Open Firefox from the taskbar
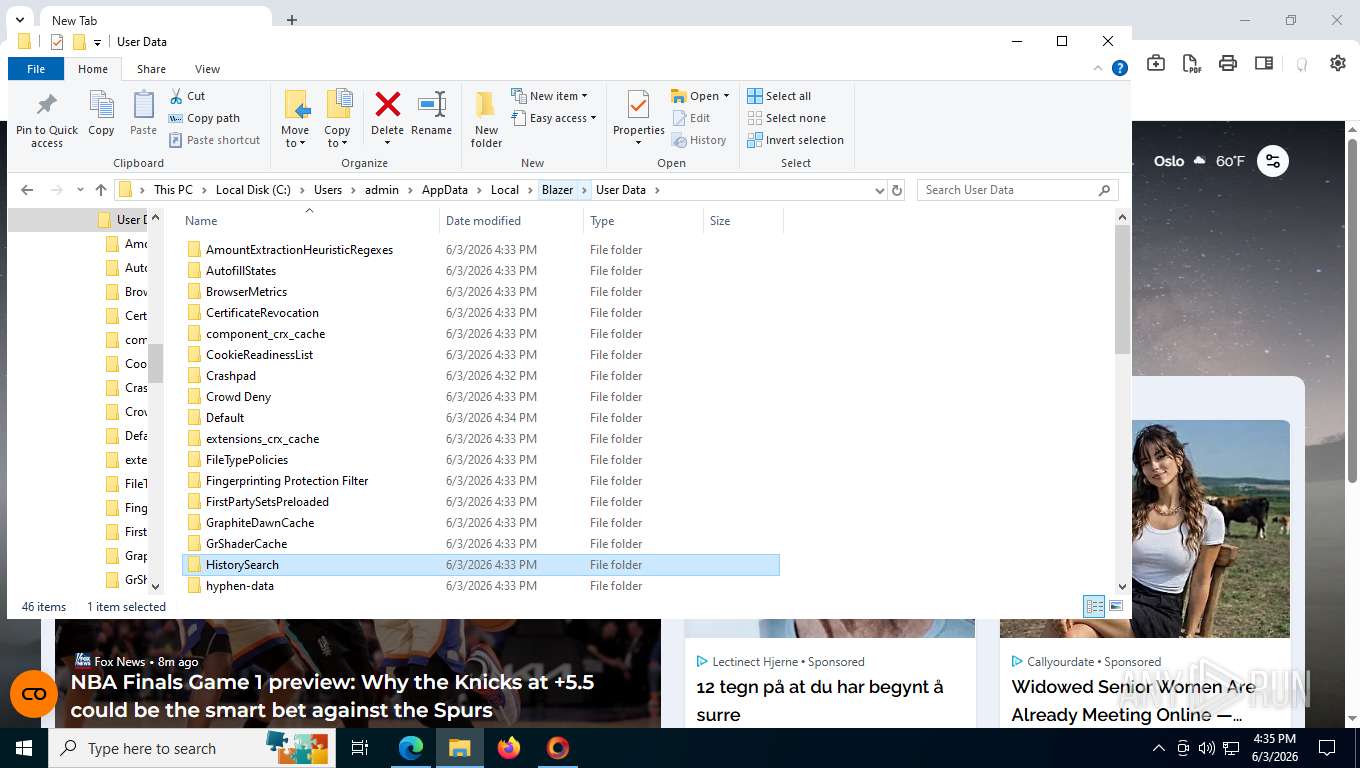The width and height of the screenshot is (1360, 768). click(509, 748)
